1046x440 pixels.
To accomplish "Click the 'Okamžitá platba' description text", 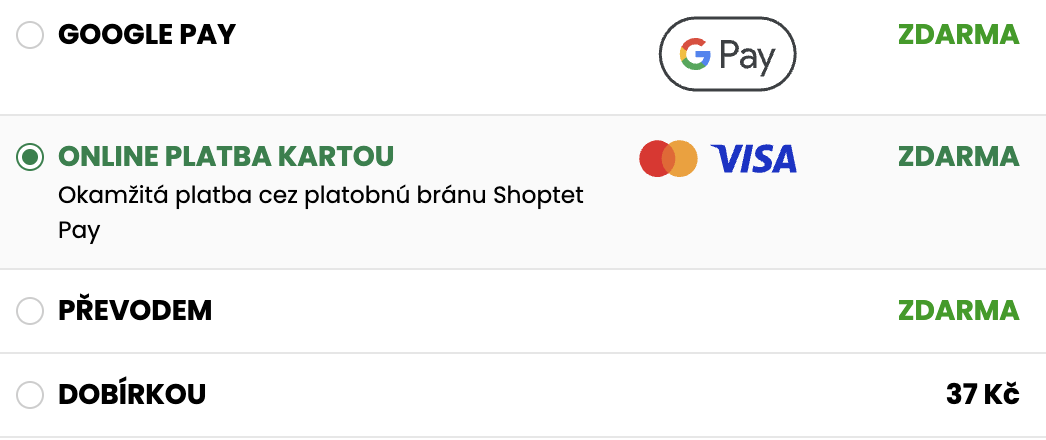I will [152, 194].
